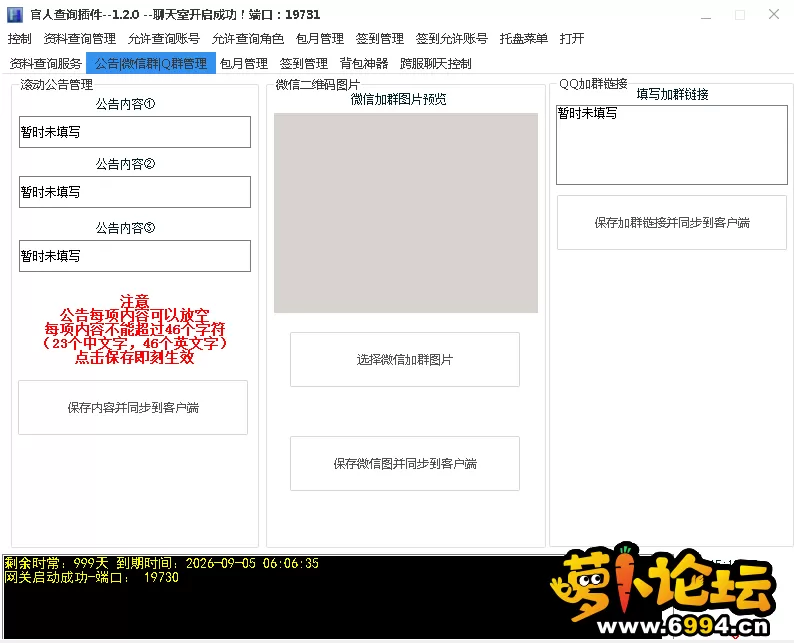Open the 签到管理 menu in menu bar
The image size is (794, 643).
(x=380, y=38)
